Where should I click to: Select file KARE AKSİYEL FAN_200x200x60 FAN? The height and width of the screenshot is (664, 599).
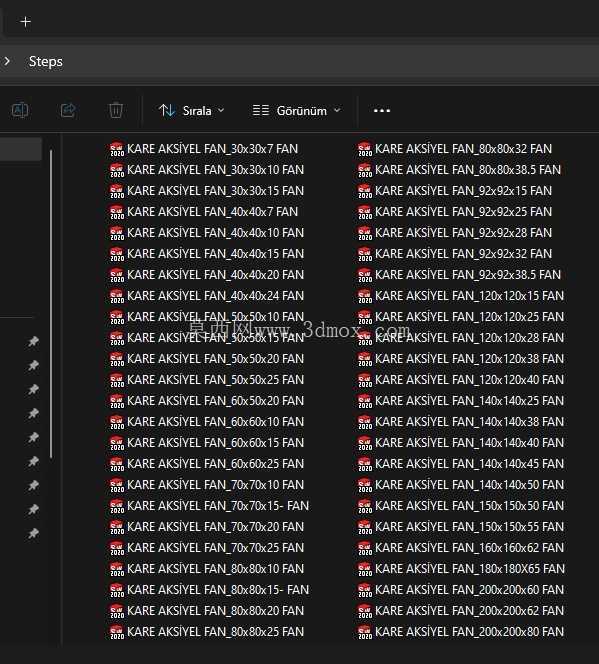tap(461, 590)
